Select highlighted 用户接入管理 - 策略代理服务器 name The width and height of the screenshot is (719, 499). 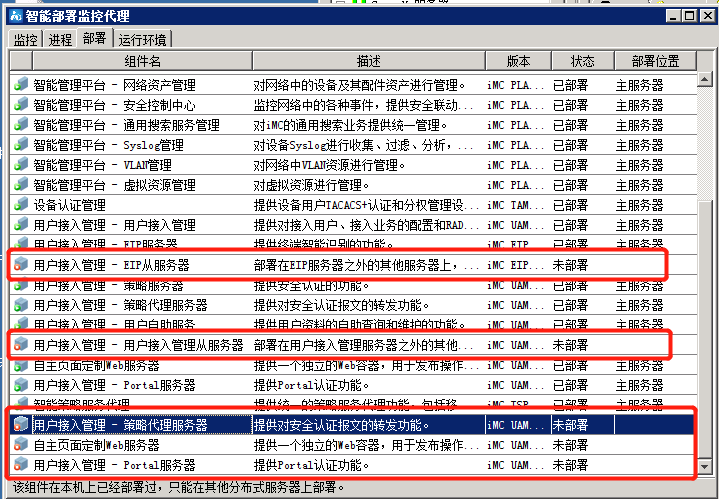pos(120,425)
